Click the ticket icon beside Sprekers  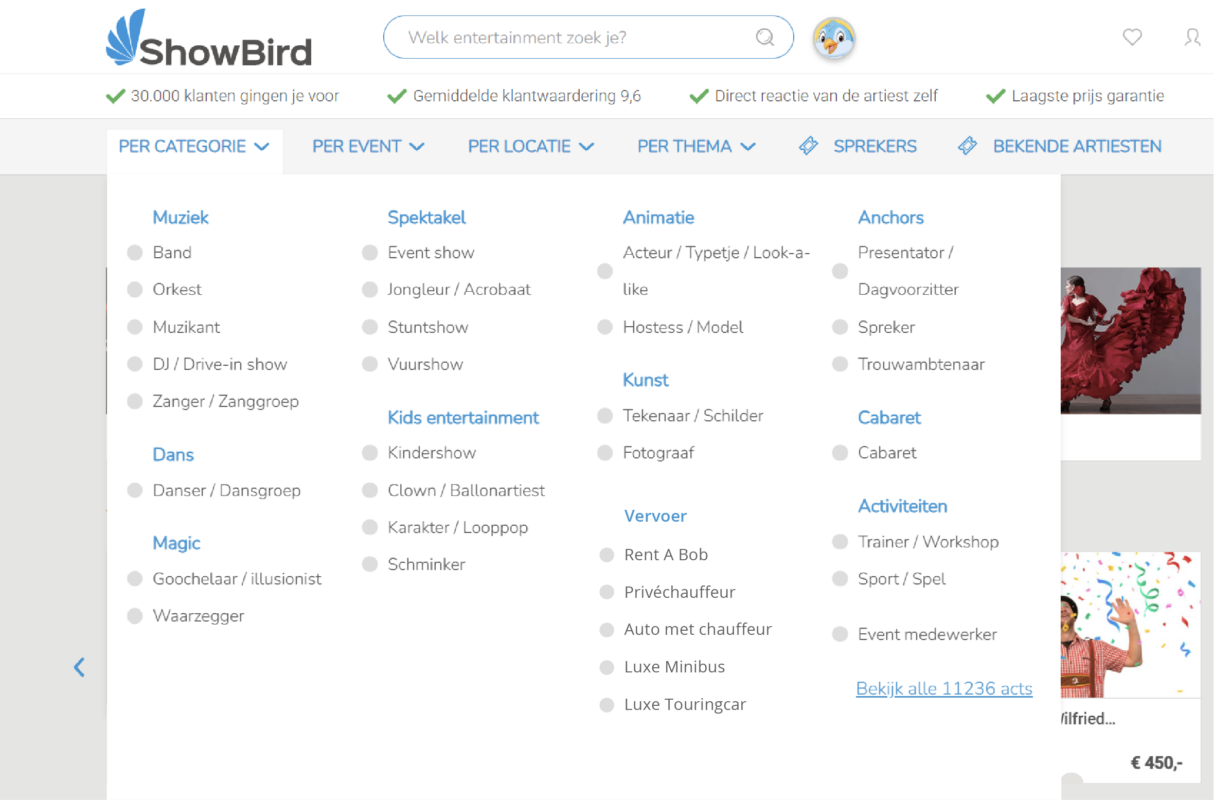click(808, 146)
